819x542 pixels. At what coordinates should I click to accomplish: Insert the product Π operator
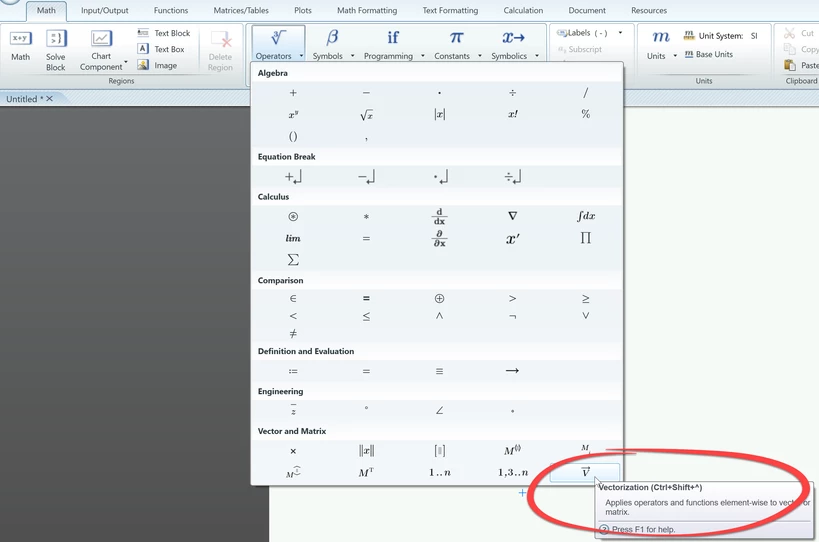(586, 238)
